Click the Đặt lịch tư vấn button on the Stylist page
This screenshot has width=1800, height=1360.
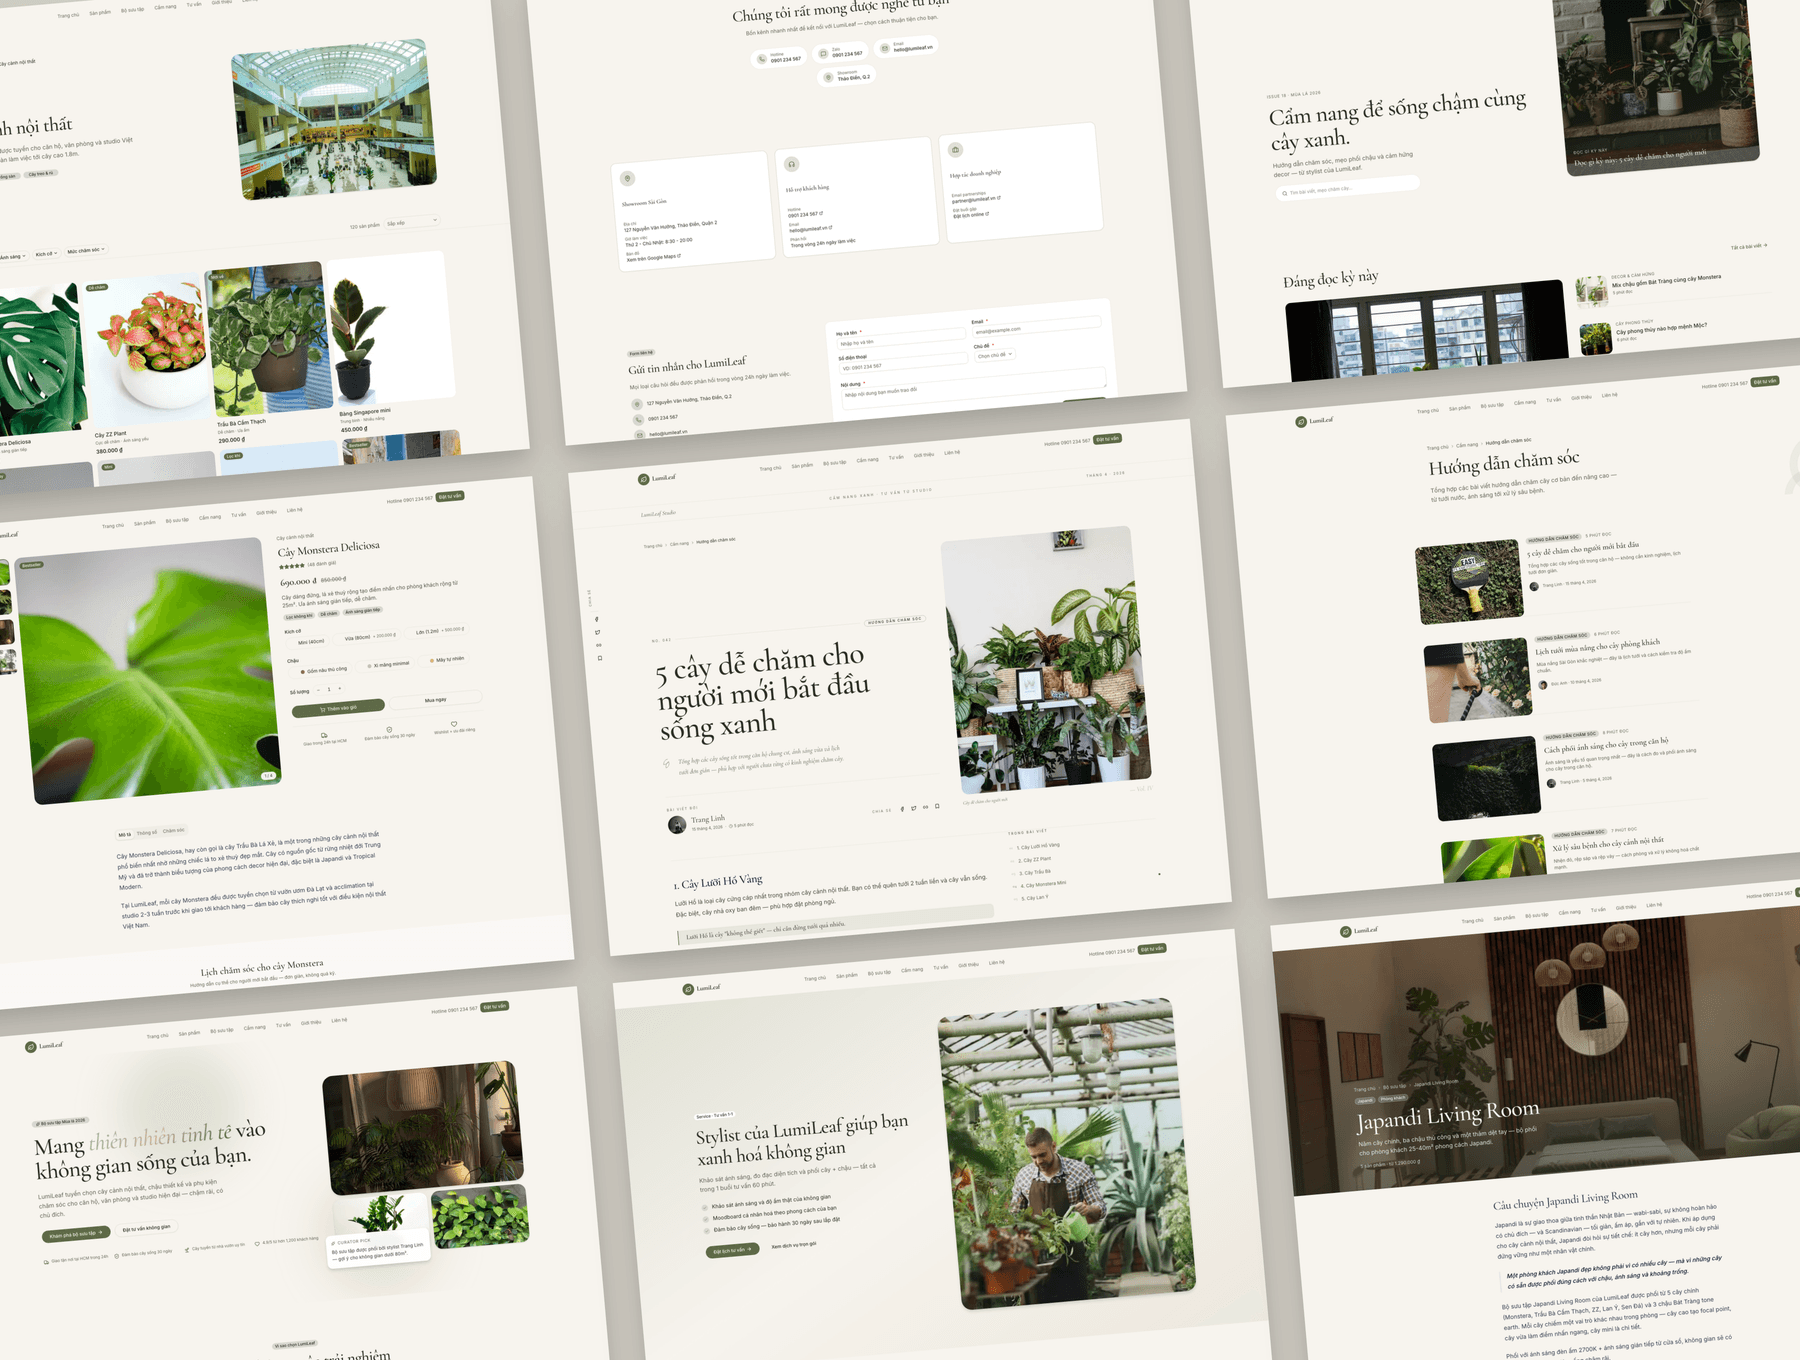[x=732, y=1250]
